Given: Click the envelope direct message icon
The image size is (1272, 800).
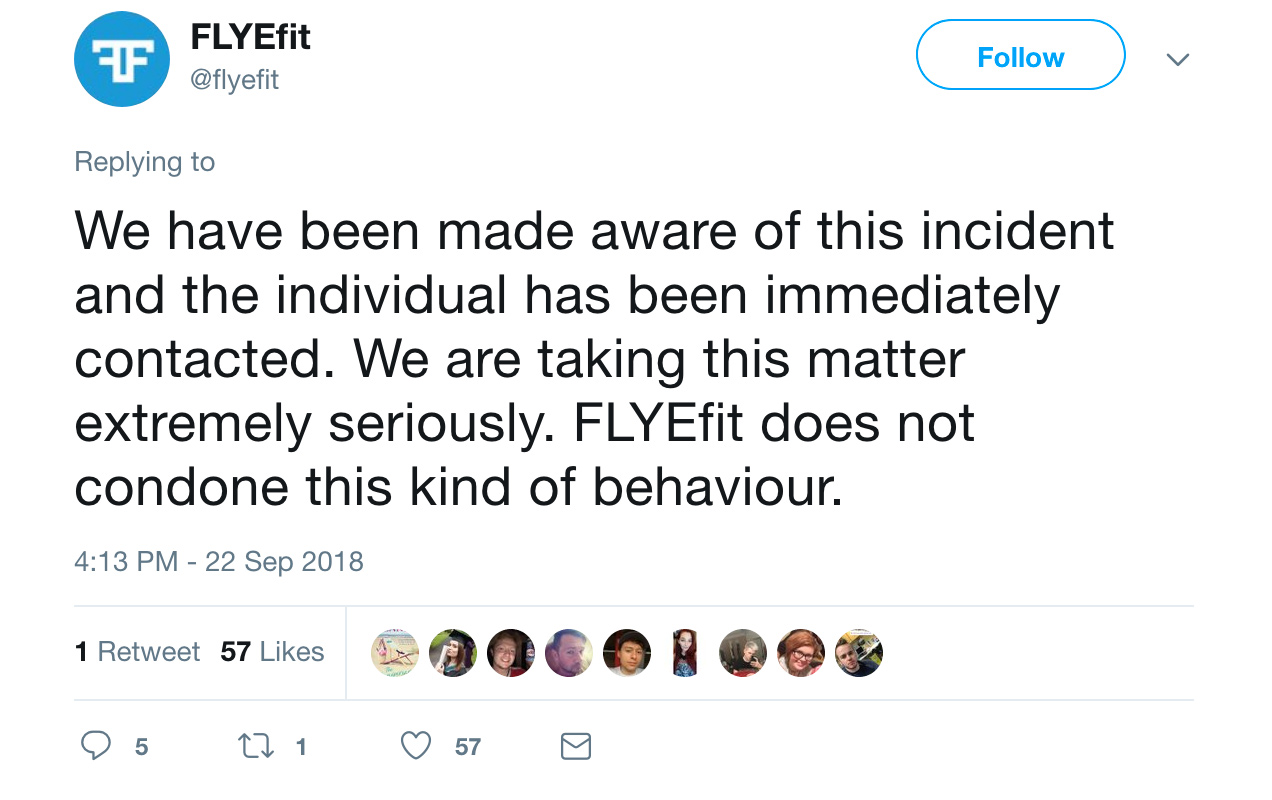Looking at the screenshot, I should click(x=575, y=746).
